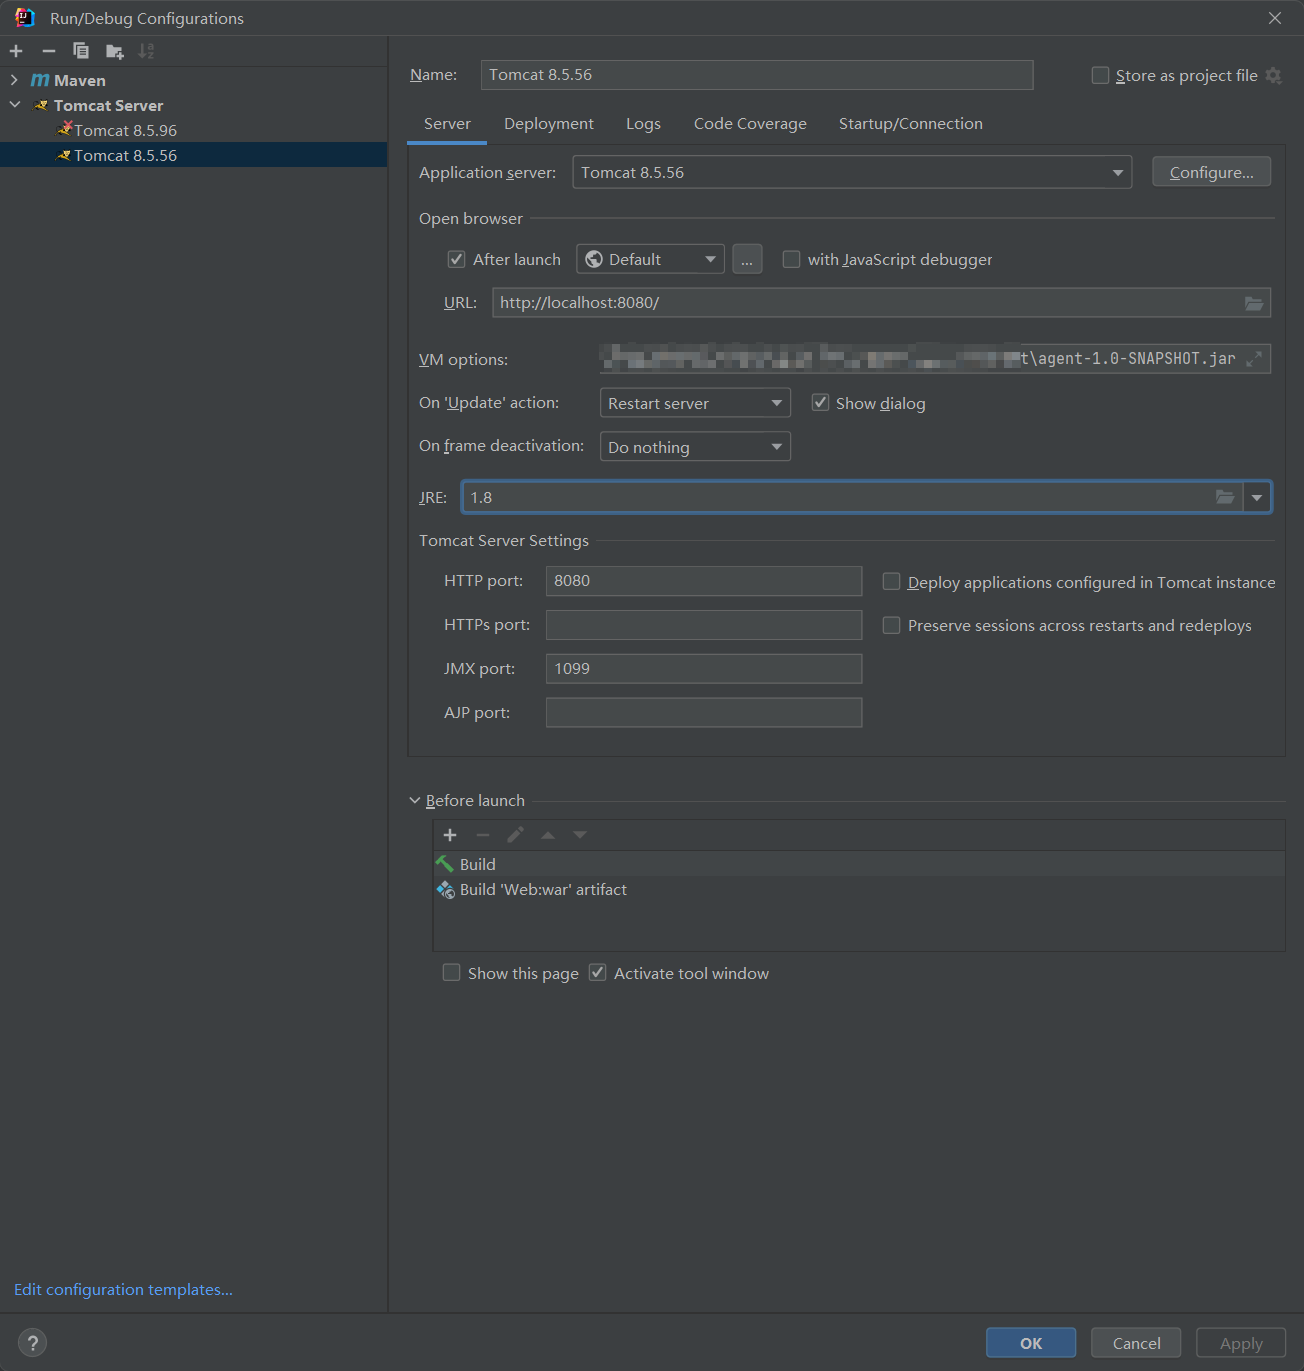Viewport: 1304px width, 1371px height.
Task: Remove the selected configuration
Action: tap(48, 51)
